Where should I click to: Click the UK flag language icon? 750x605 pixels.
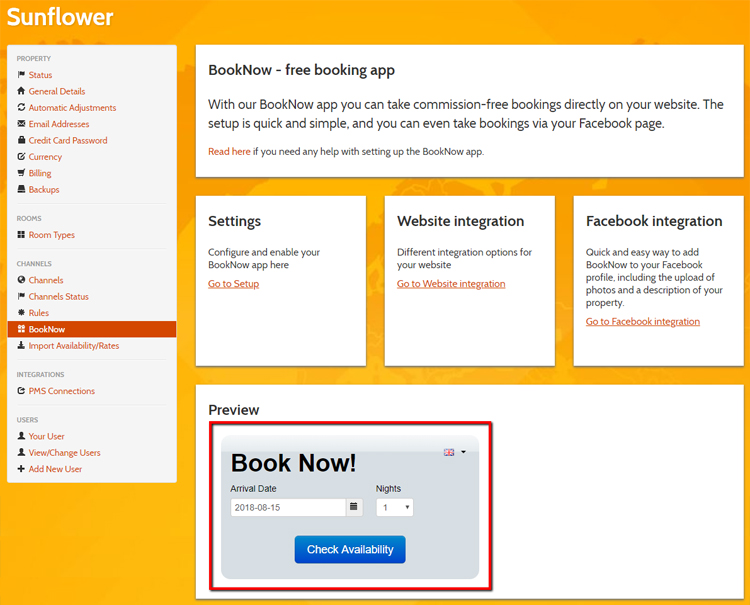point(449,452)
